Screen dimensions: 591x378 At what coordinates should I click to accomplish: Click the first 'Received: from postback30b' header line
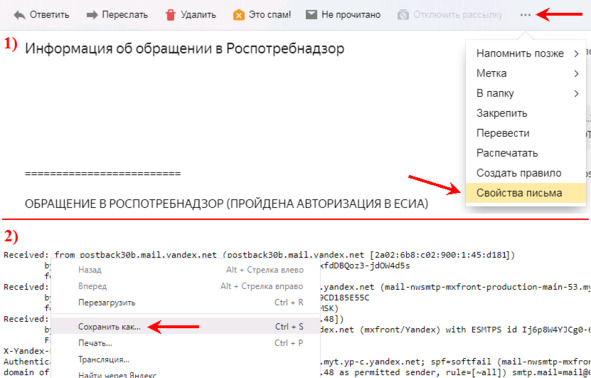tap(259, 255)
